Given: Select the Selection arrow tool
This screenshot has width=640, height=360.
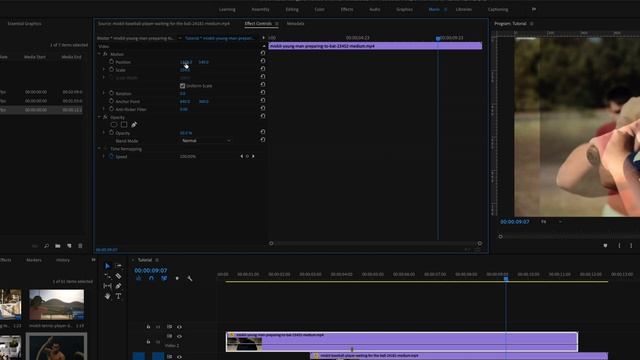Looking at the screenshot, I should [x=107, y=266].
